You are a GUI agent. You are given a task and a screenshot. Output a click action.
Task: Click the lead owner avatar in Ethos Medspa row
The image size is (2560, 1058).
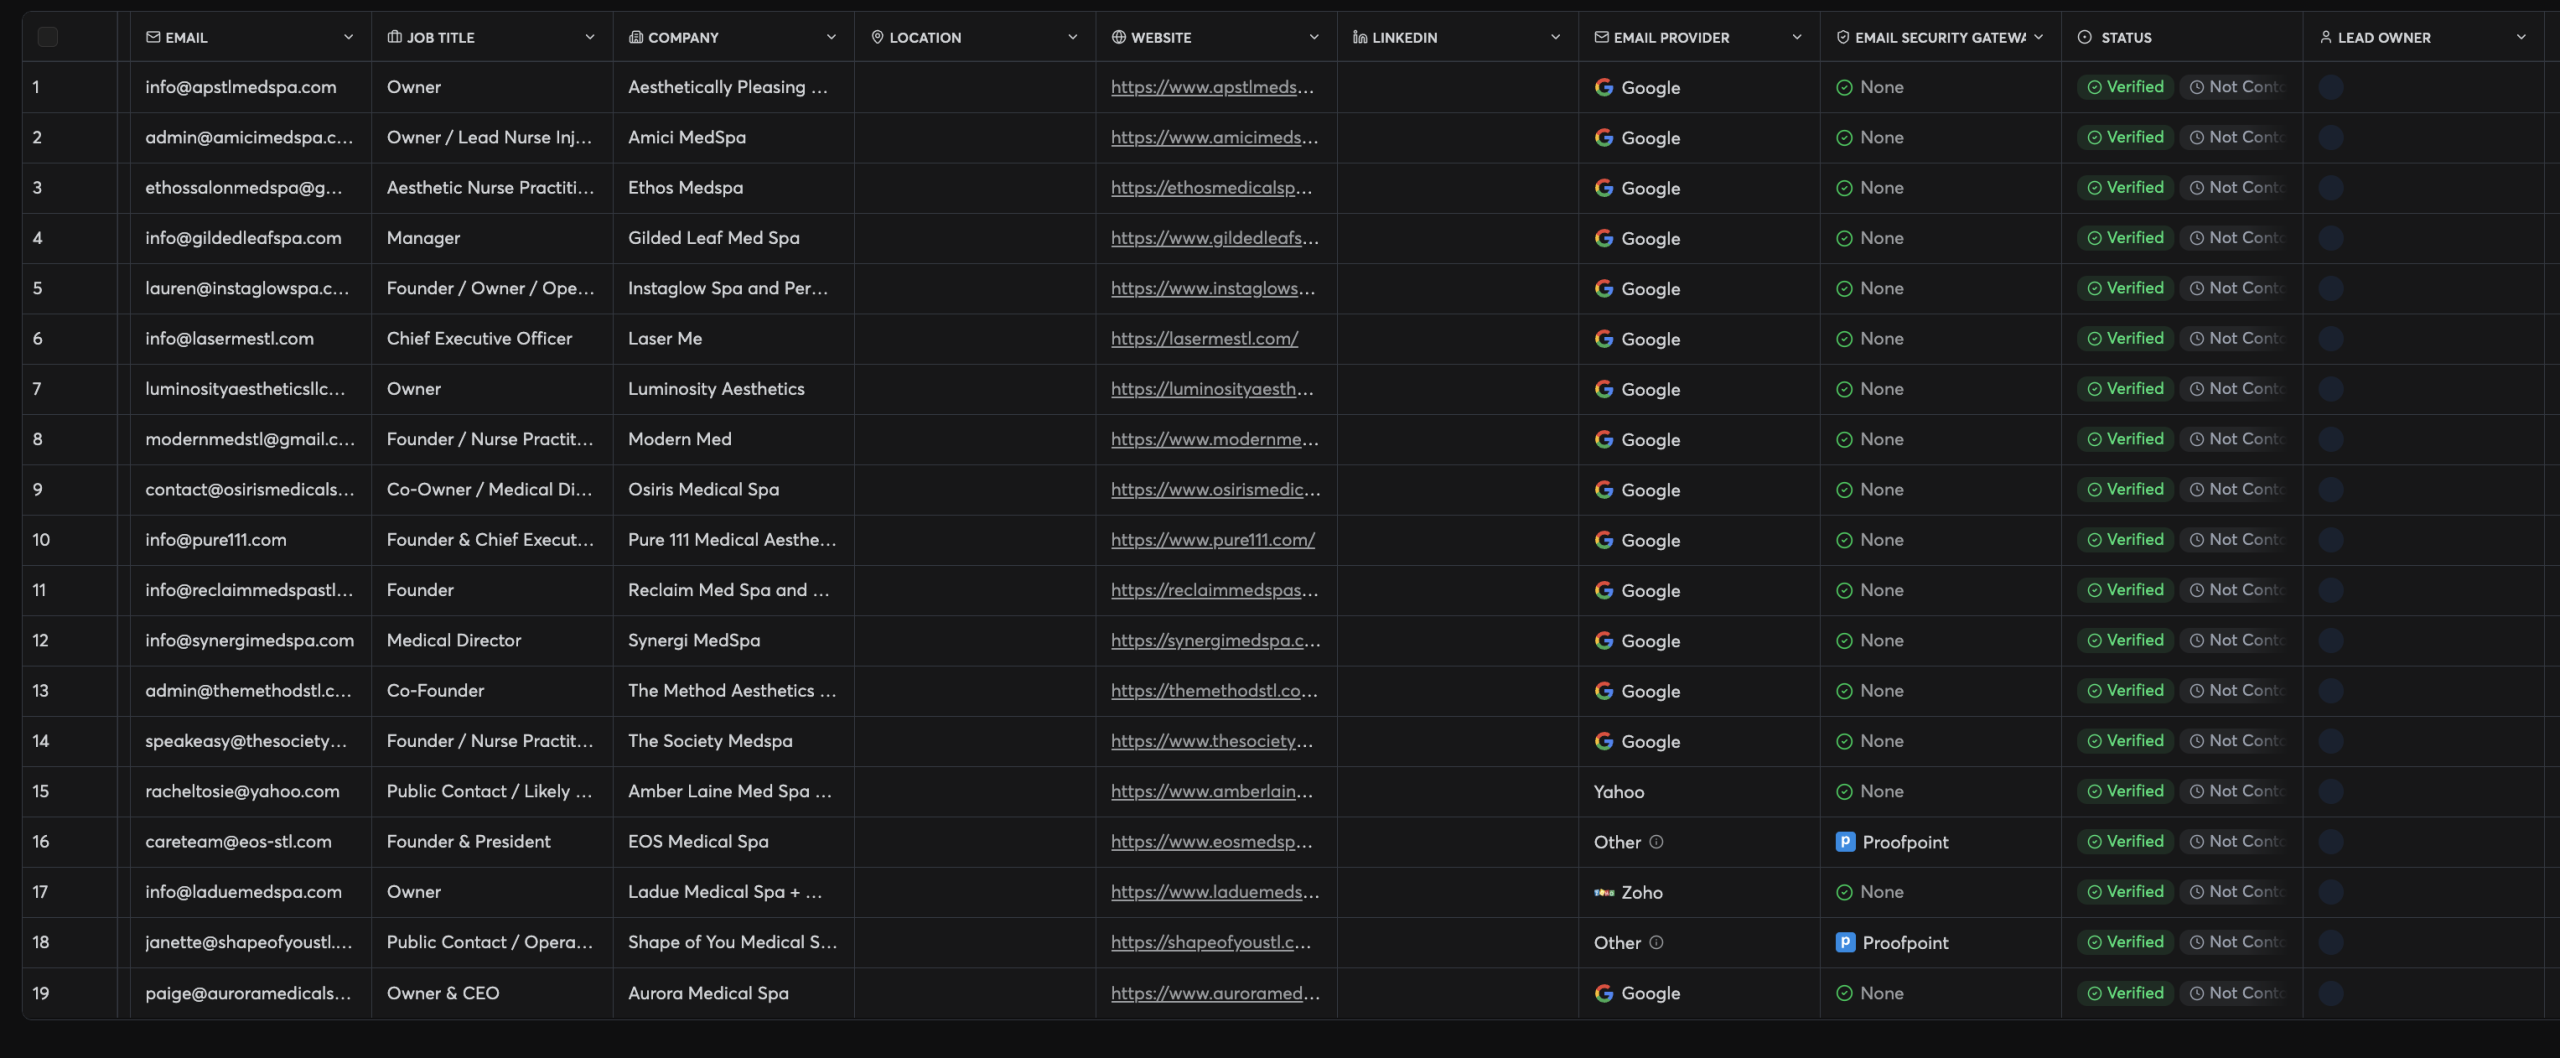click(x=2330, y=188)
